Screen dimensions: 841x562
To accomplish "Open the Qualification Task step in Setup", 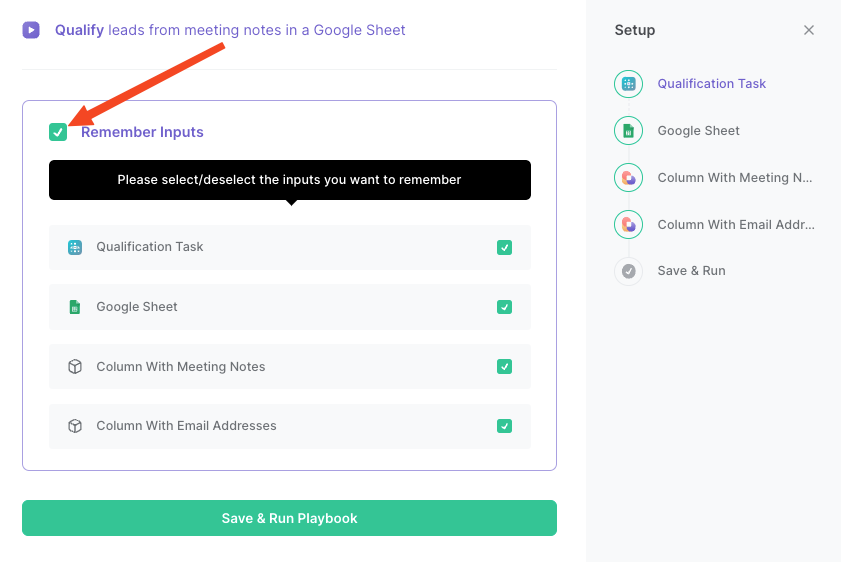I will (x=711, y=84).
